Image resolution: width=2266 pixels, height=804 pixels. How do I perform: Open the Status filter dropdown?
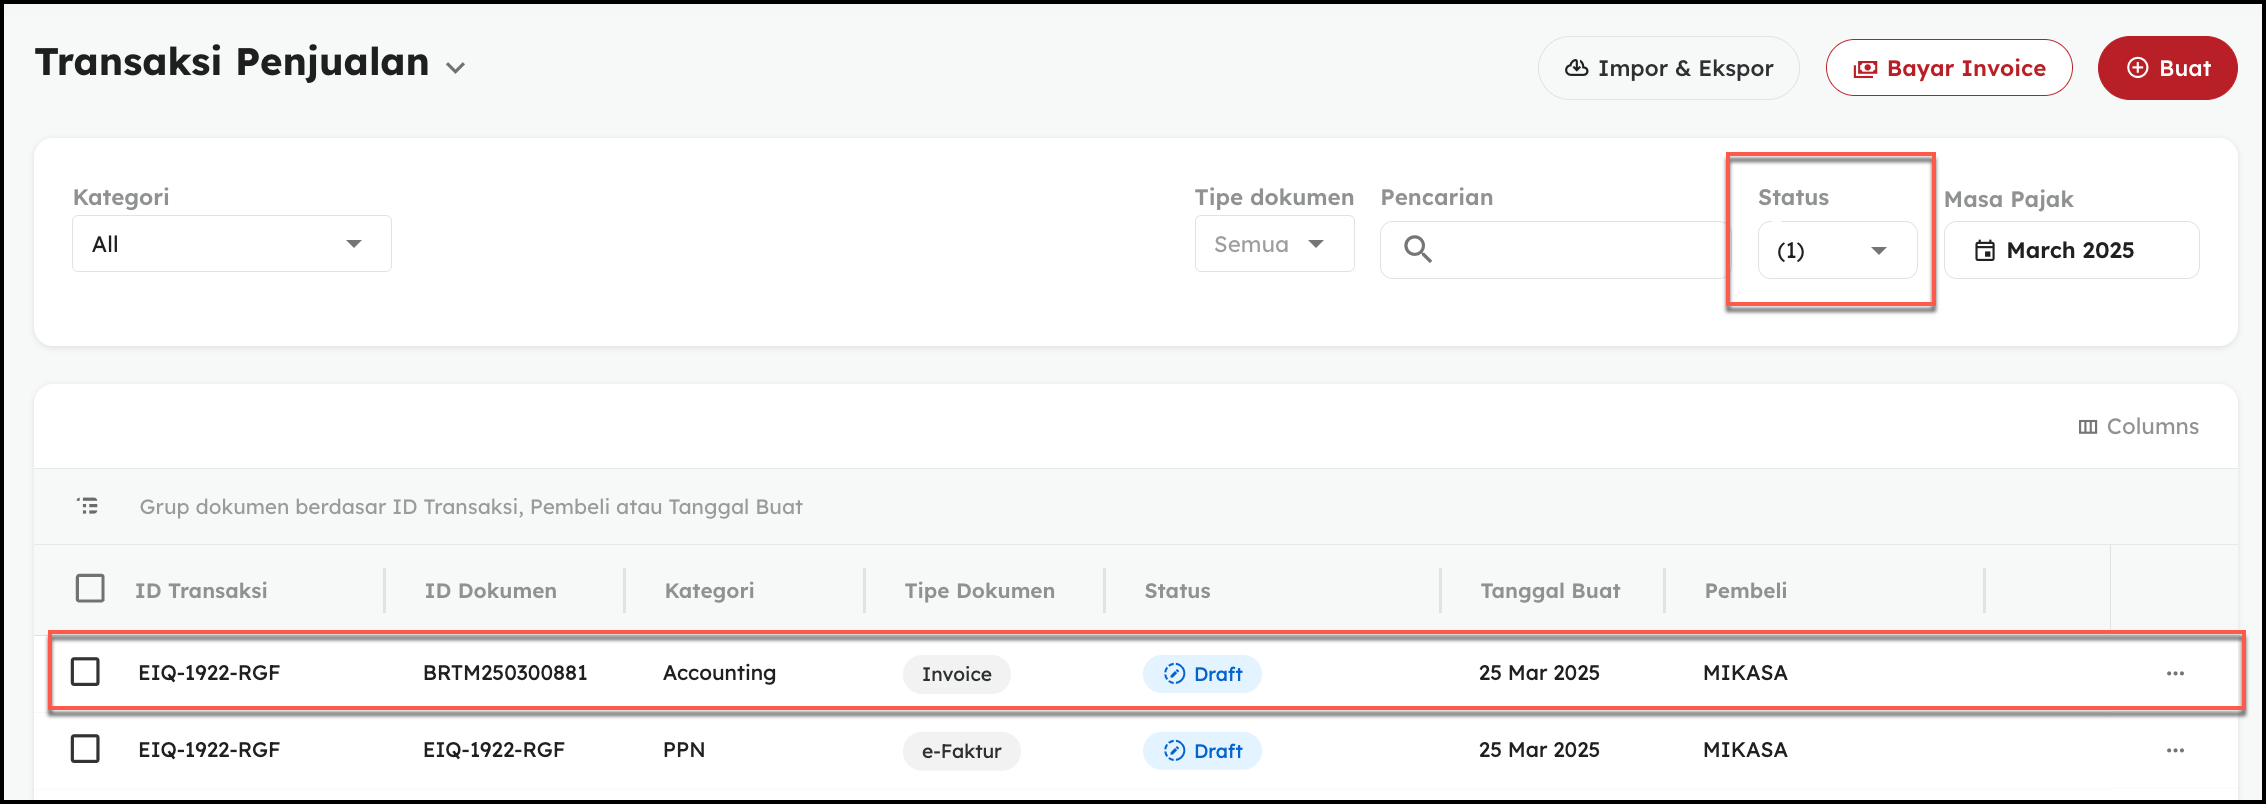coord(1836,250)
